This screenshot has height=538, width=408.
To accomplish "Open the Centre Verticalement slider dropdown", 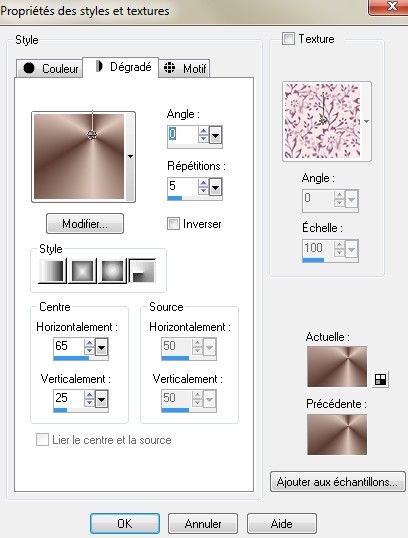I will pos(101,400).
